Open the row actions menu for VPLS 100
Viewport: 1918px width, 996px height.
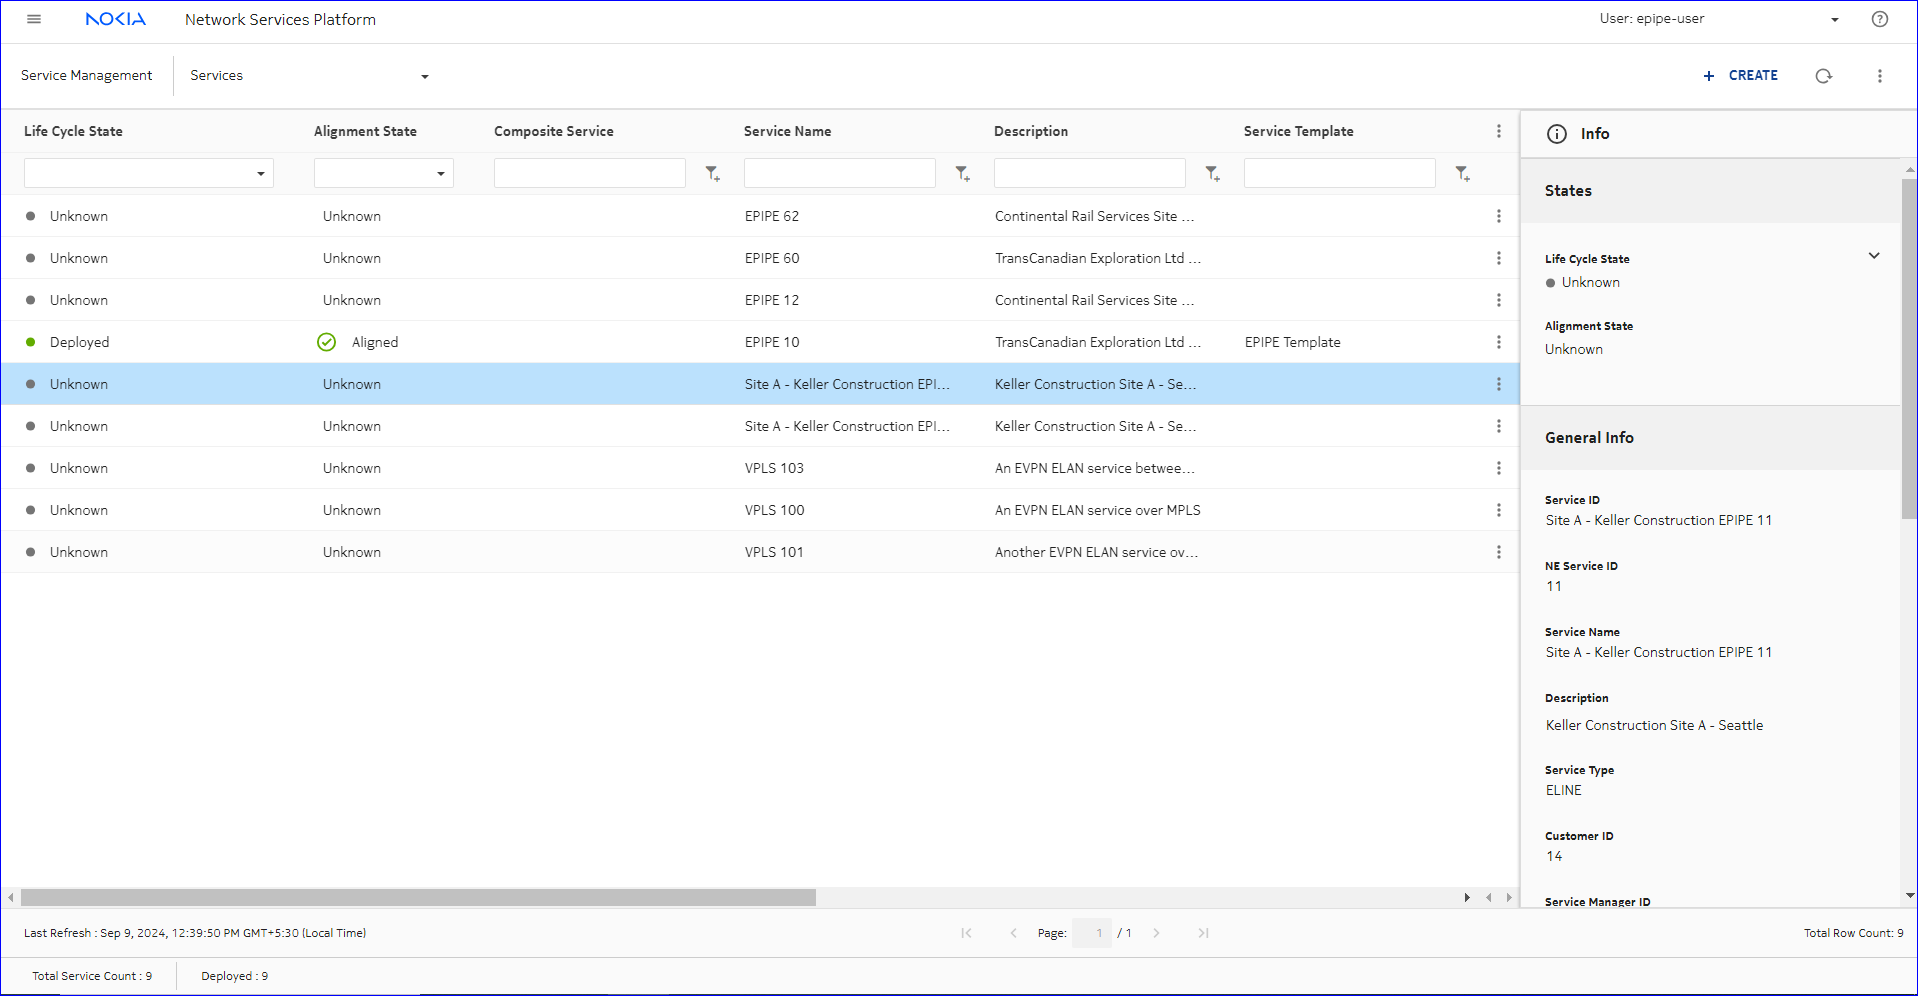pos(1498,510)
